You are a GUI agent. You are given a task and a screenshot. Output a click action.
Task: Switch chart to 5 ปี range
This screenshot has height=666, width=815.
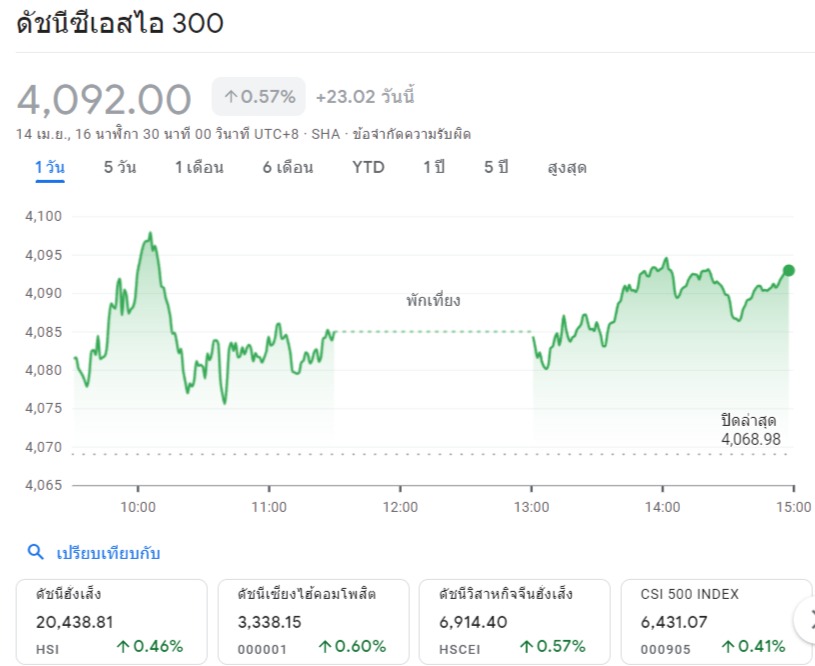tap(496, 167)
